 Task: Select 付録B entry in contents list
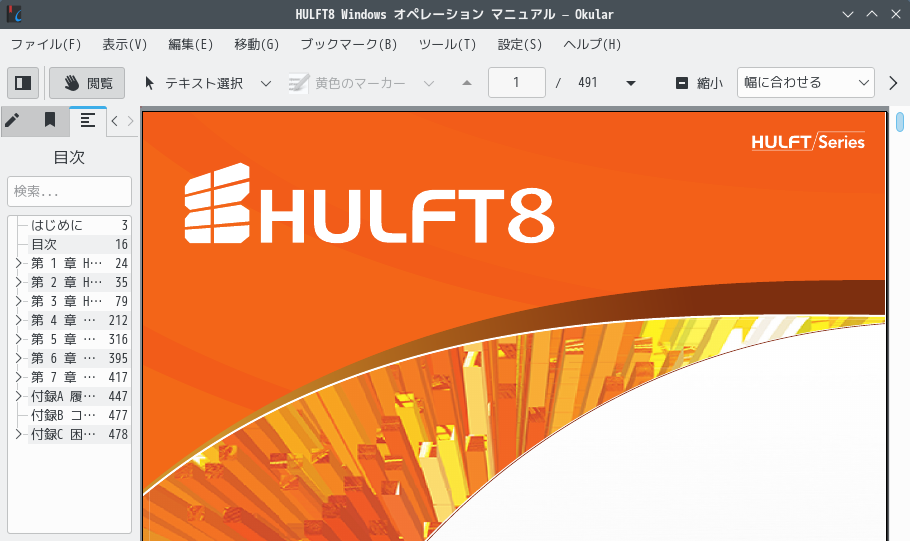[62, 415]
